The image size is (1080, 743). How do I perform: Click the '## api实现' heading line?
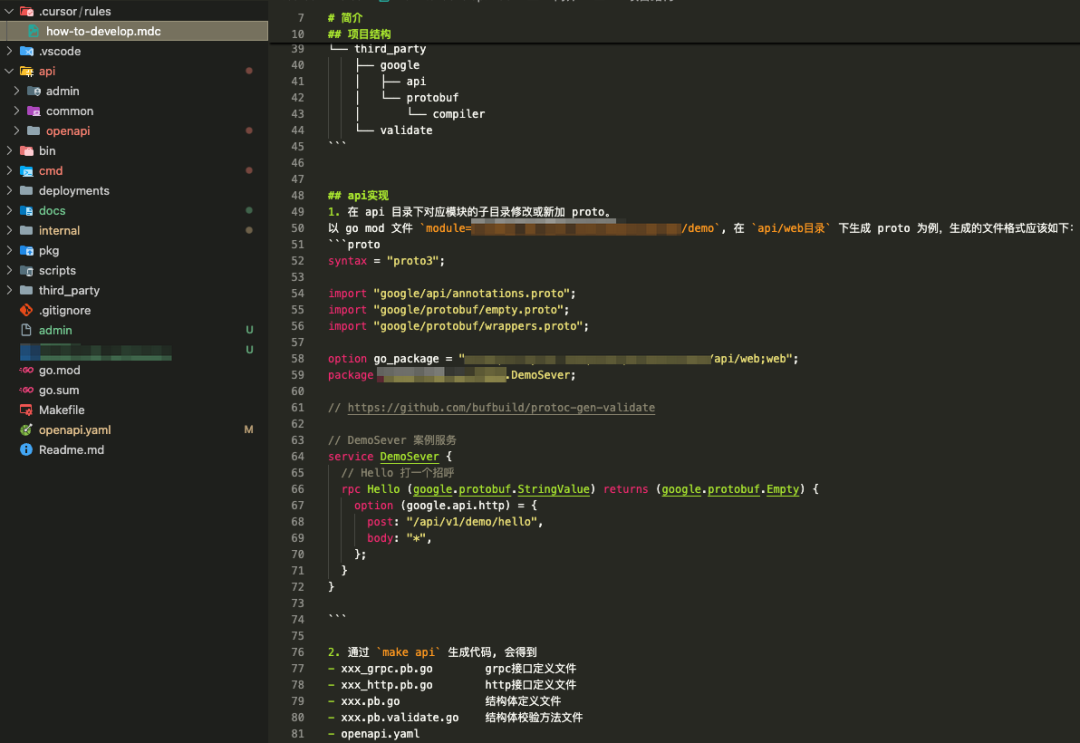[x=358, y=196]
